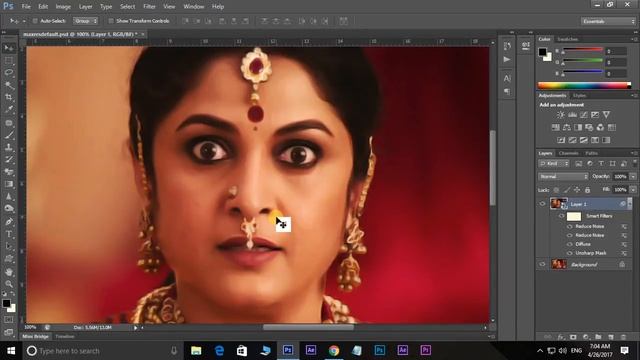
Task: Select the Eyedropper tool
Action: pos(9,110)
